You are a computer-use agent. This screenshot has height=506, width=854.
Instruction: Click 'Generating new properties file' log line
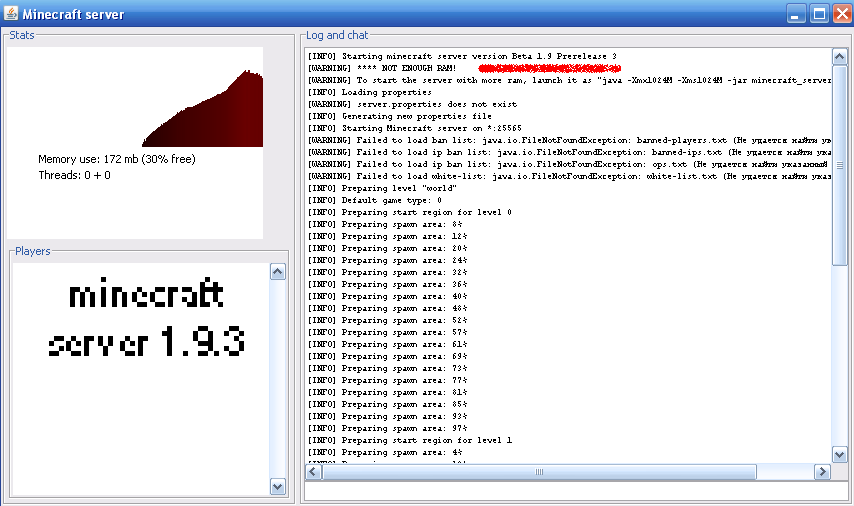[x=399, y=116]
